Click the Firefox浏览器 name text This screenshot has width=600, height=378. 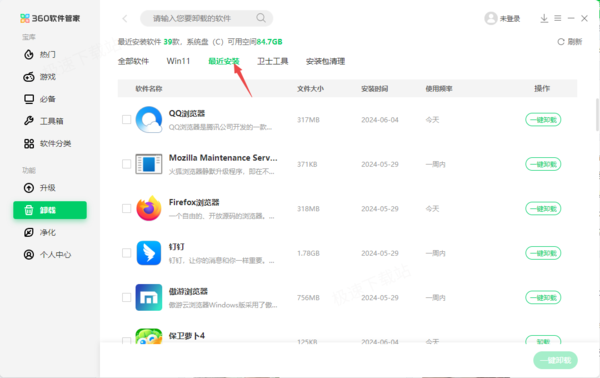point(194,202)
